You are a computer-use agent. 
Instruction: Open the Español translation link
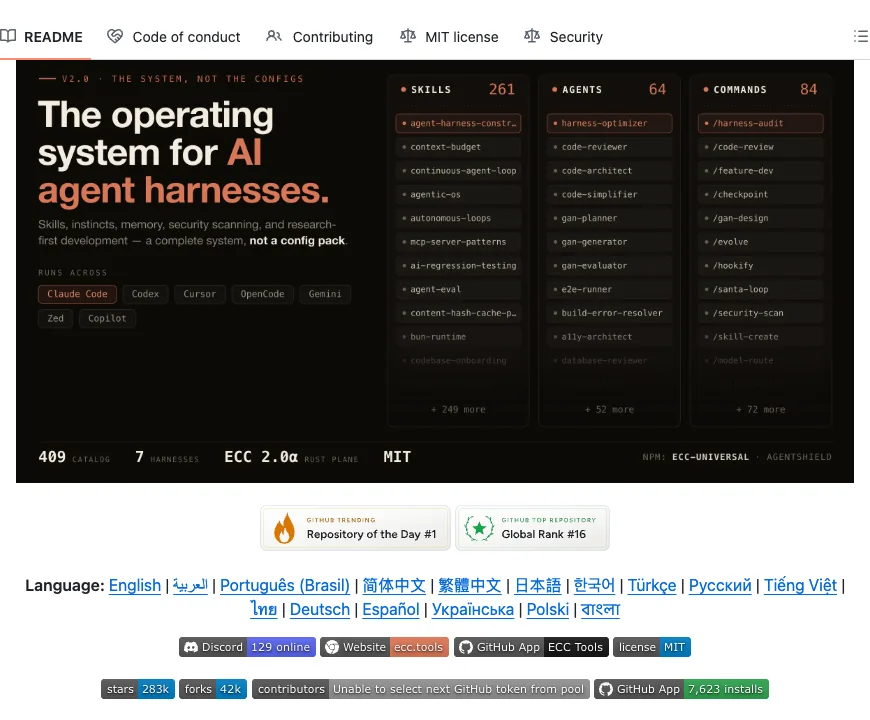pos(391,609)
